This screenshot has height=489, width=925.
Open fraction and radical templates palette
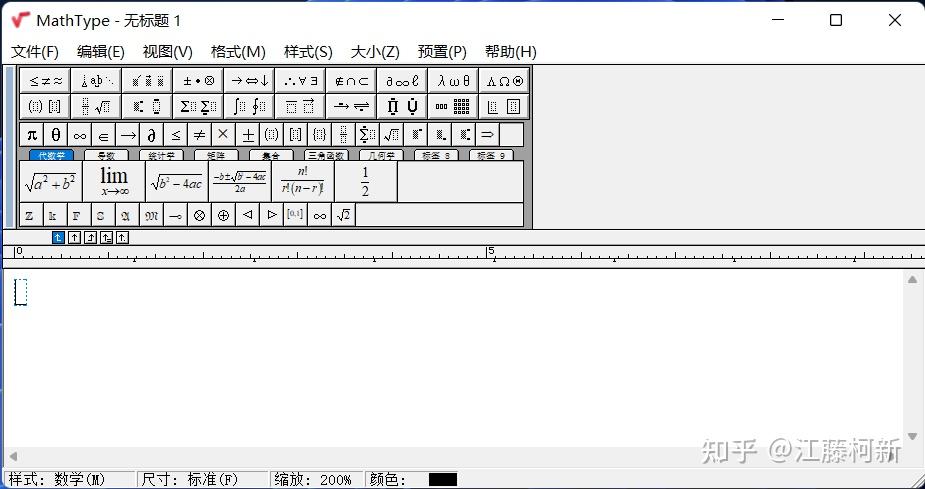[x=96, y=106]
